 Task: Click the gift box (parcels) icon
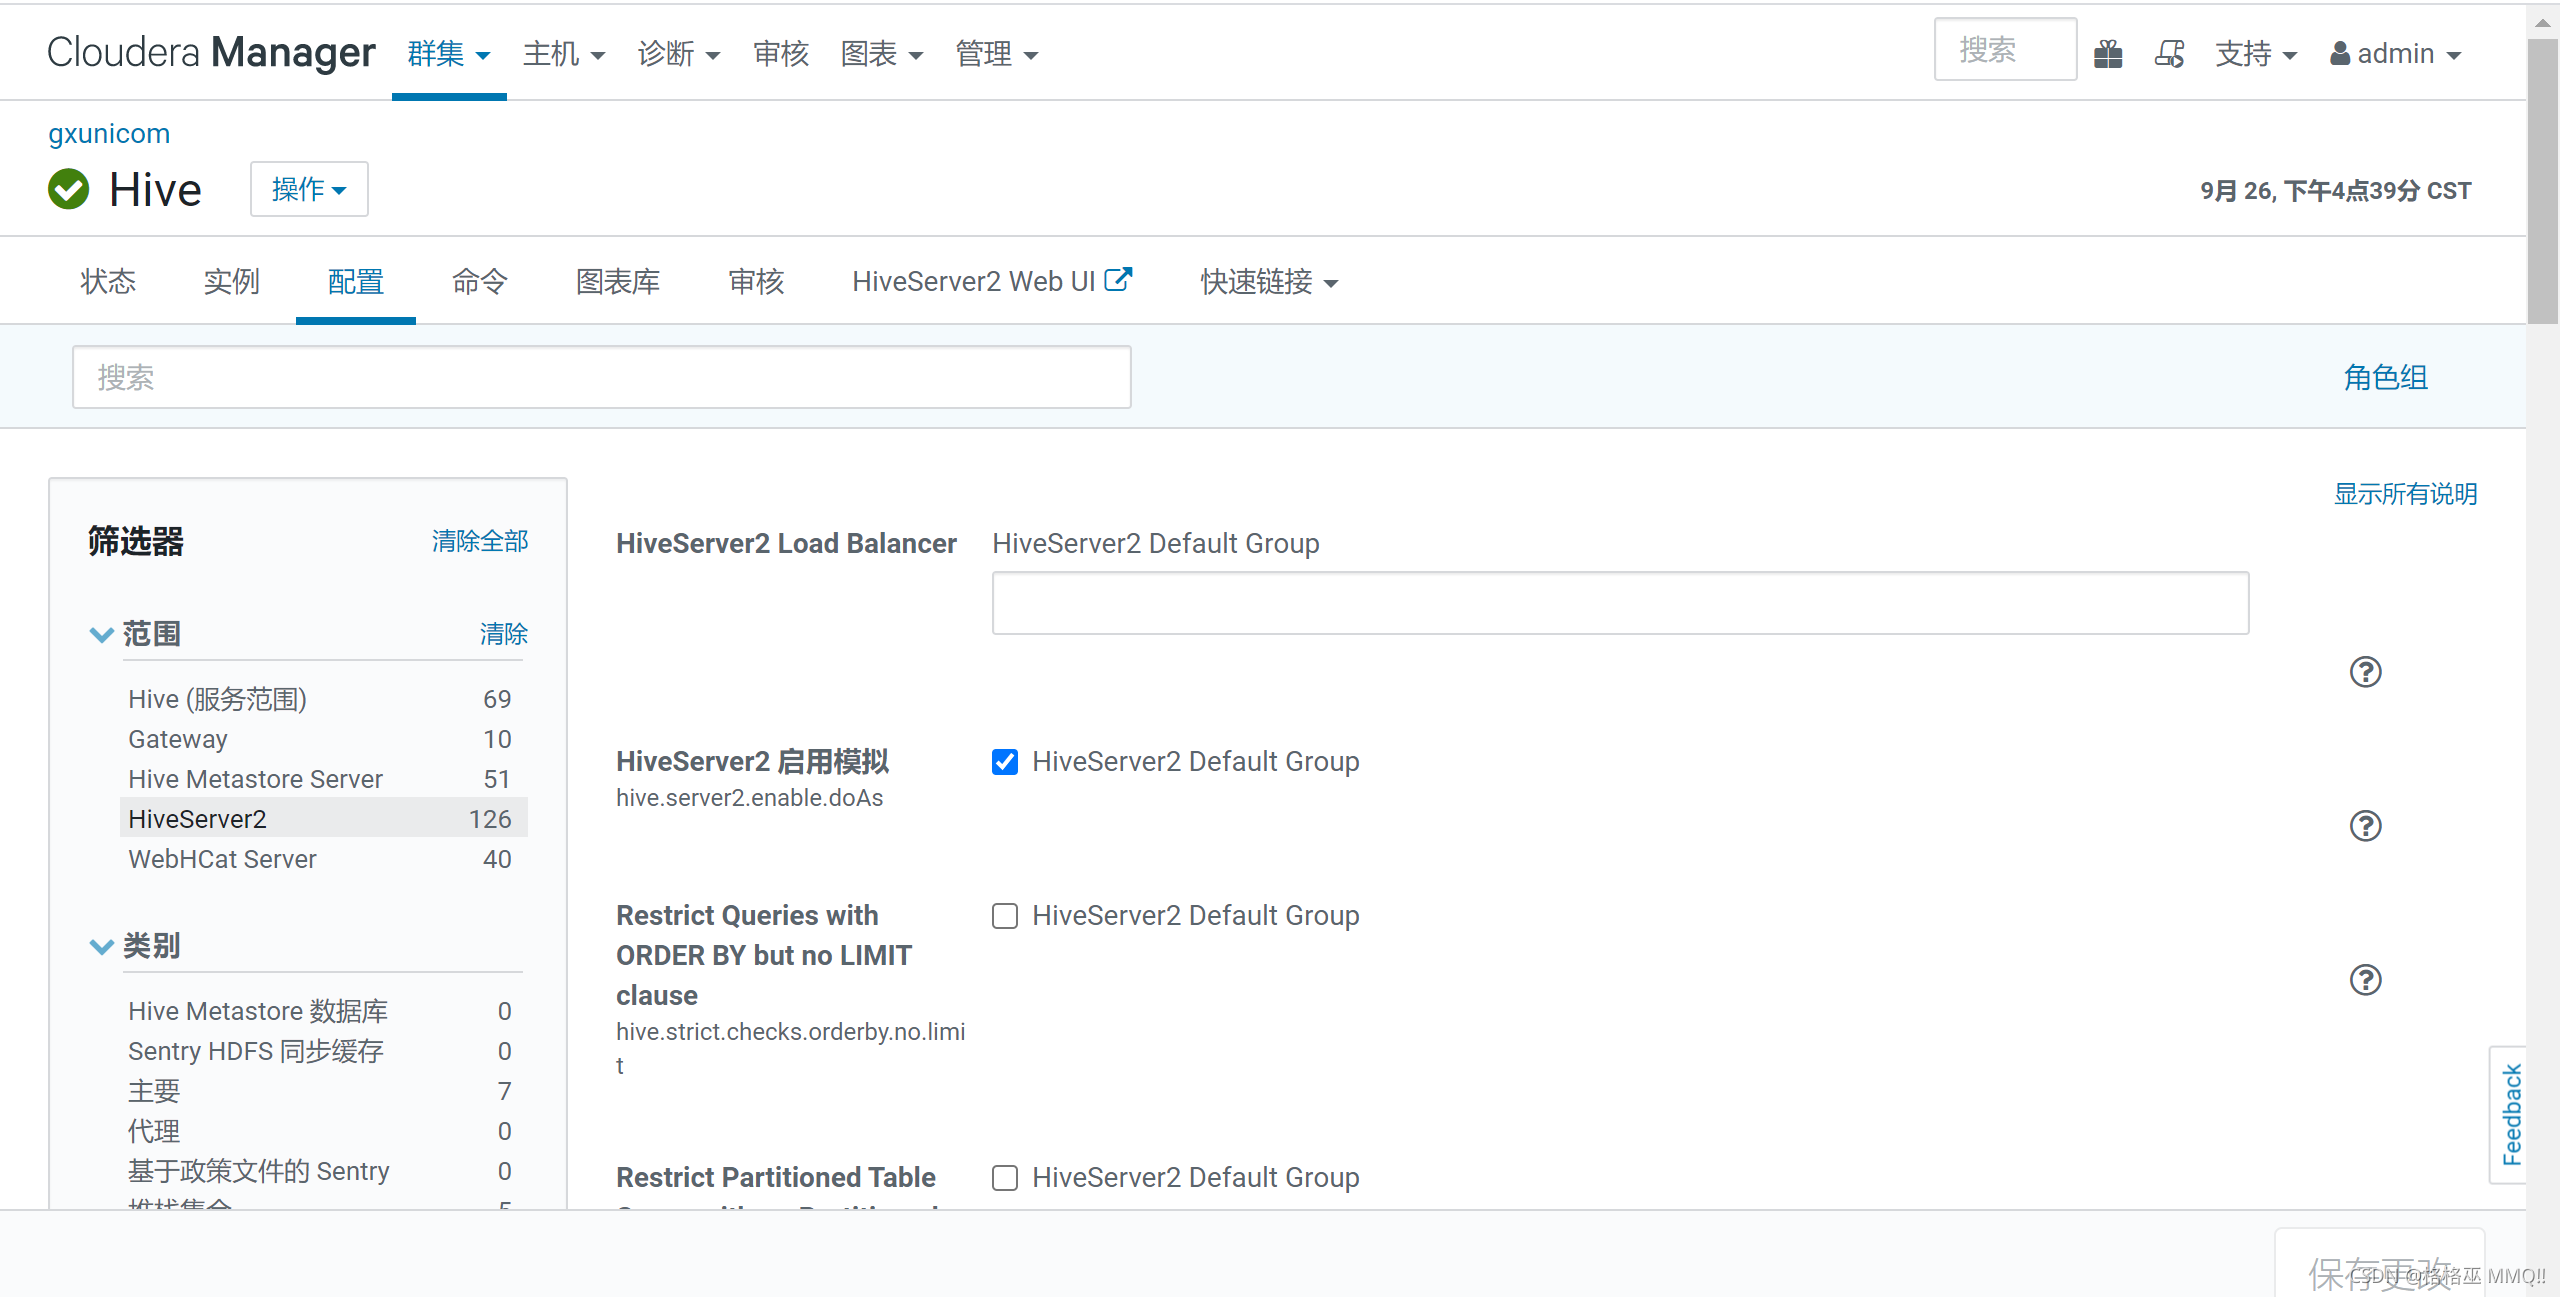click(x=2108, y=53)
